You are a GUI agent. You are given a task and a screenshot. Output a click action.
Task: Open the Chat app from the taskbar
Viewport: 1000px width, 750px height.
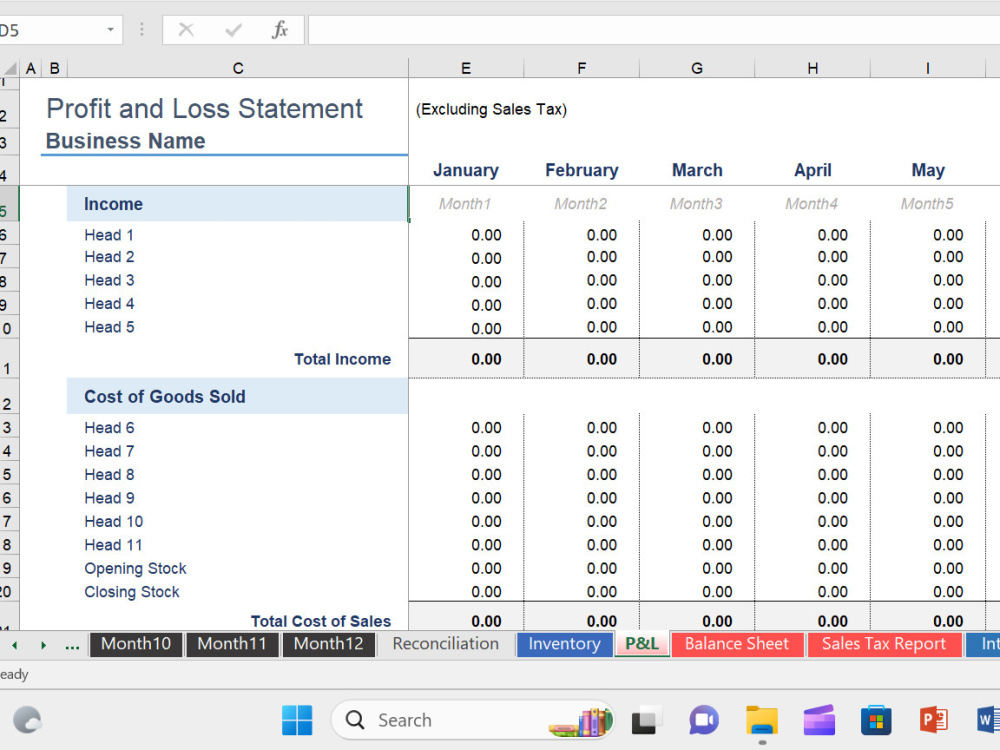[703, 720]
